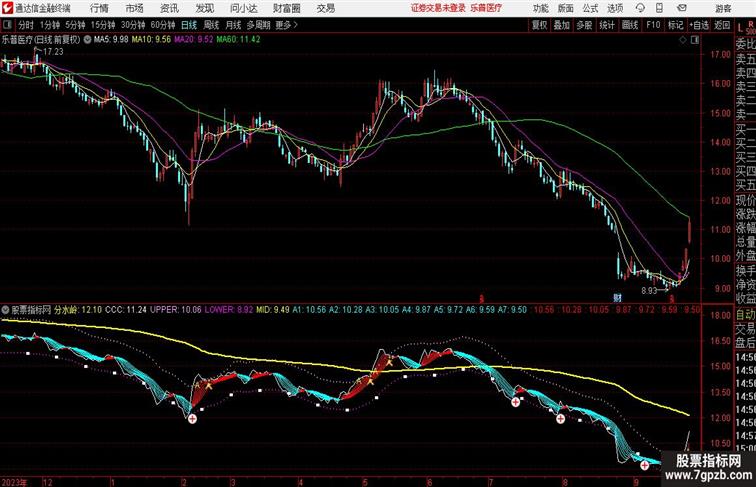
Task: Switch to the 5分钟 period
Action: coord(75,25)
